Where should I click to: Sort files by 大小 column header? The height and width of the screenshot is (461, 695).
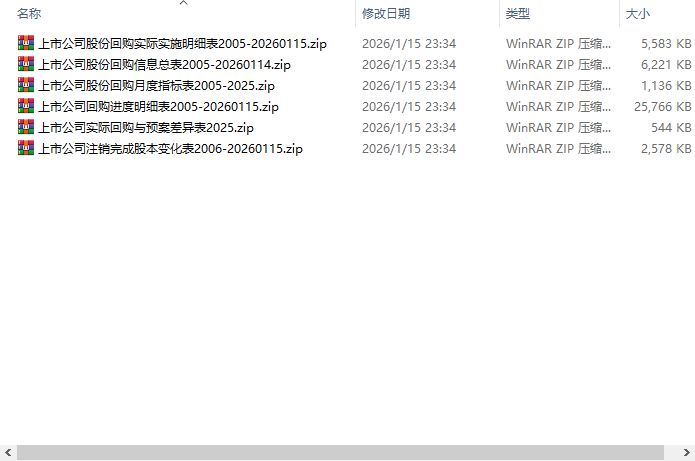[x=638, y=14]
